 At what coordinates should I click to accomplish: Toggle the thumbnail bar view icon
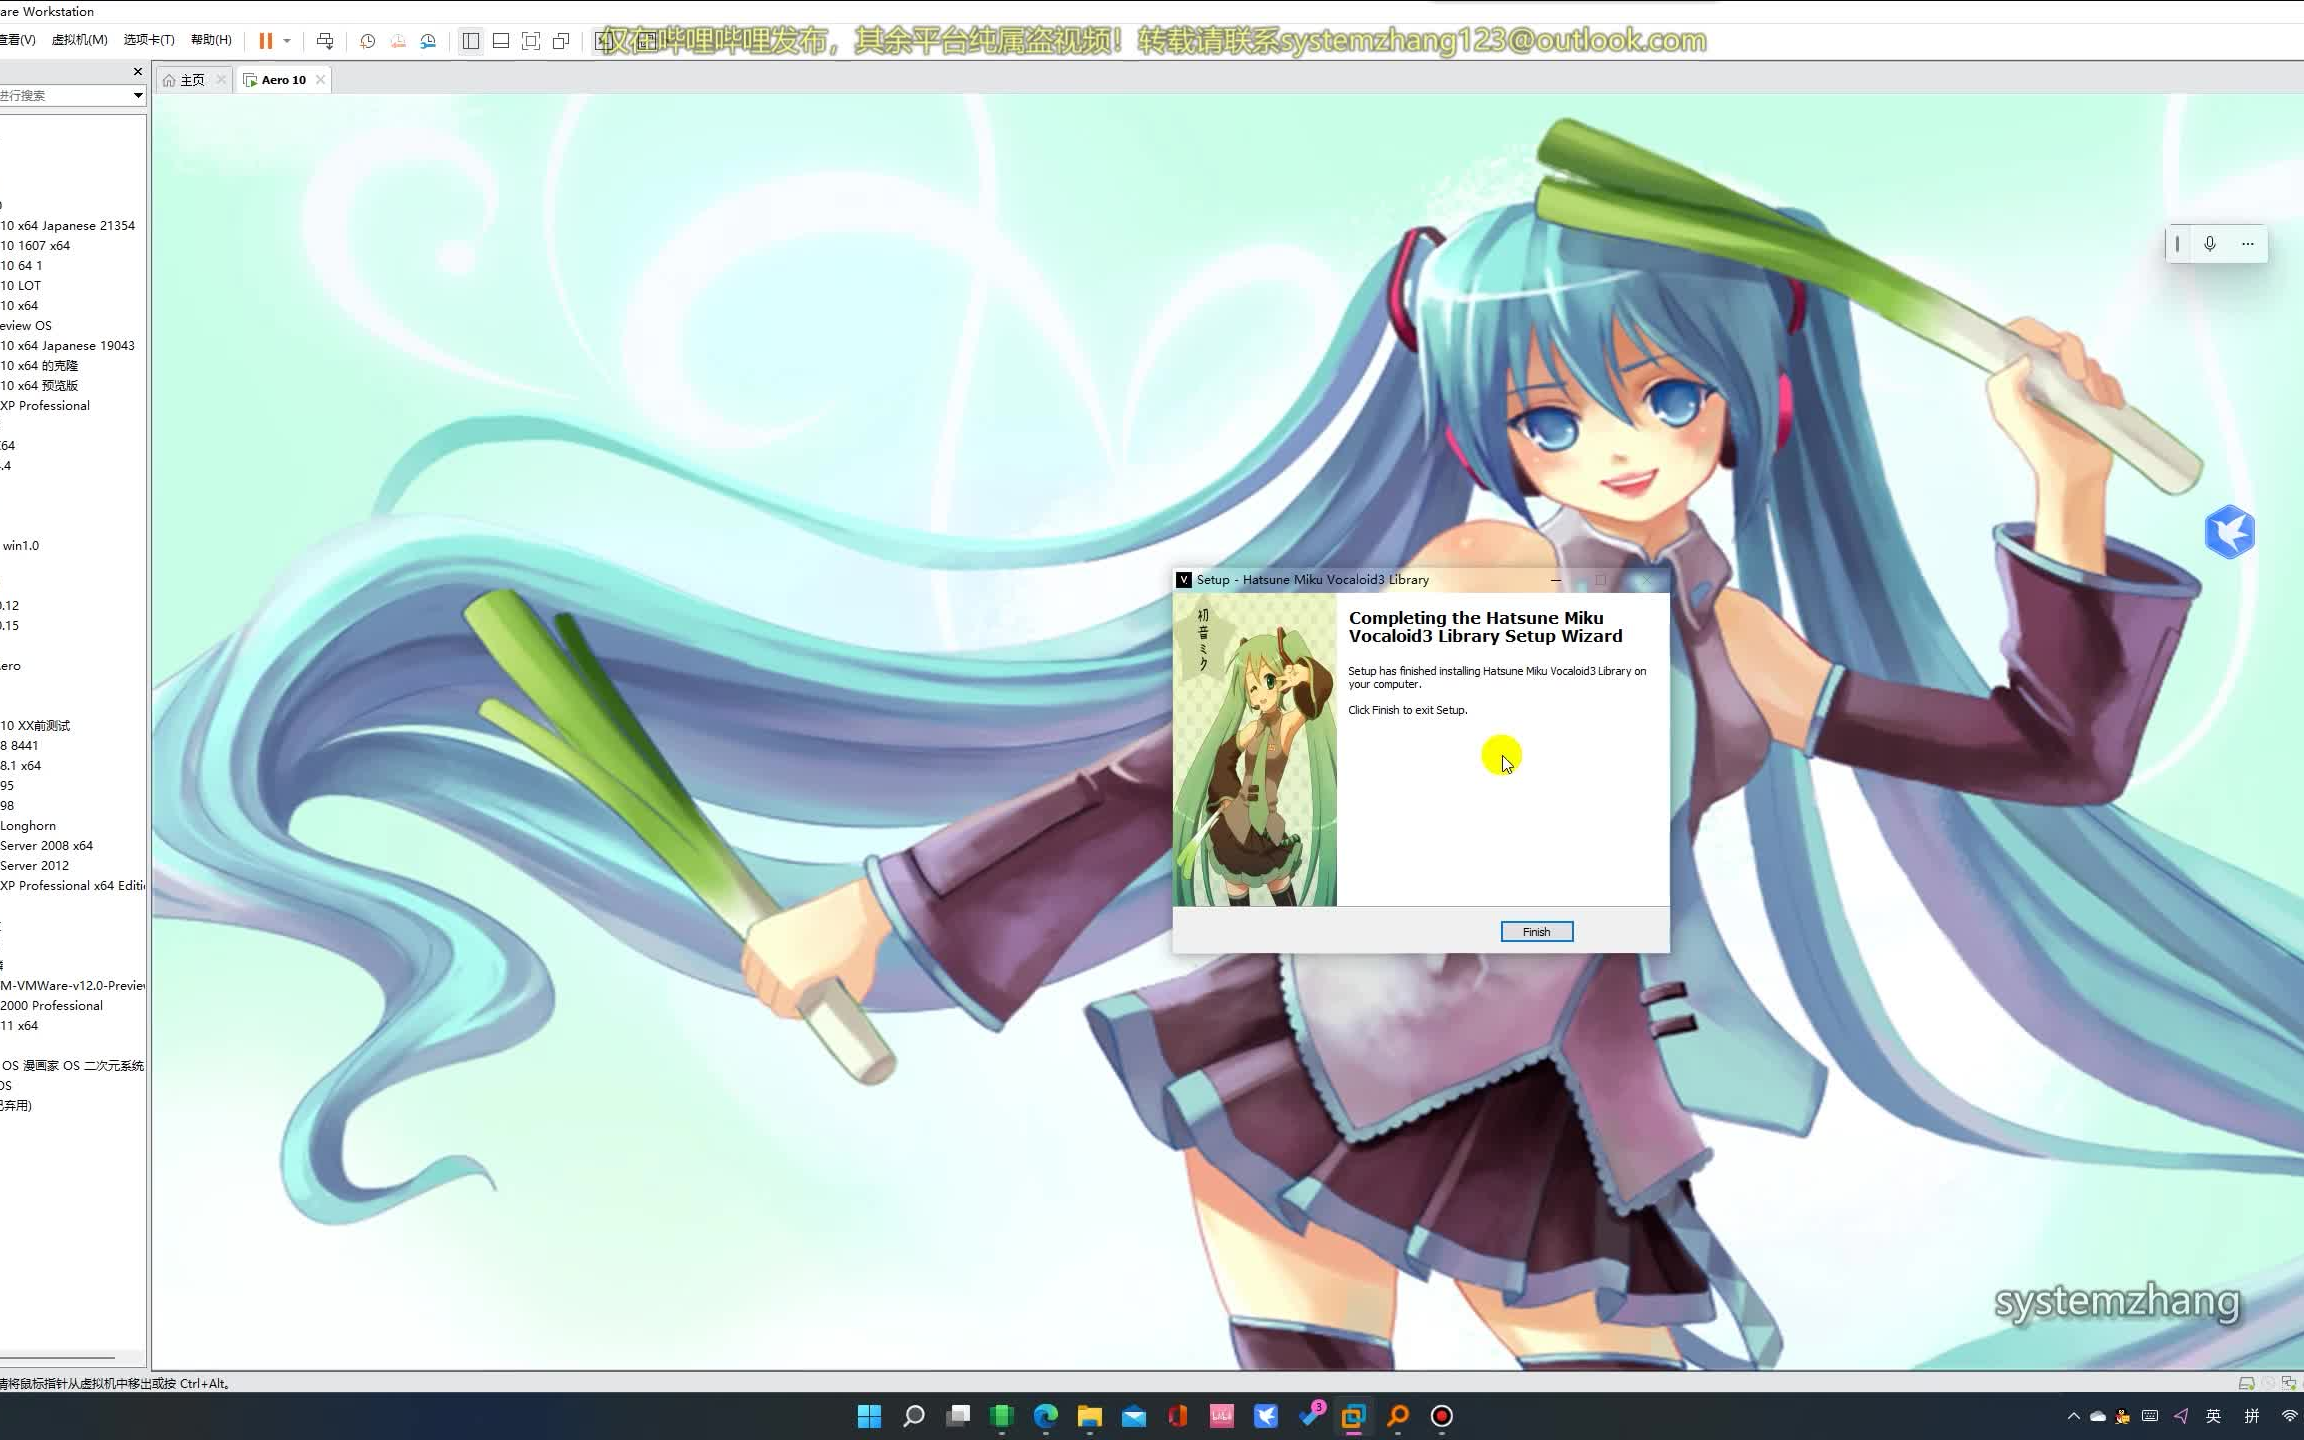pos(501,41)
